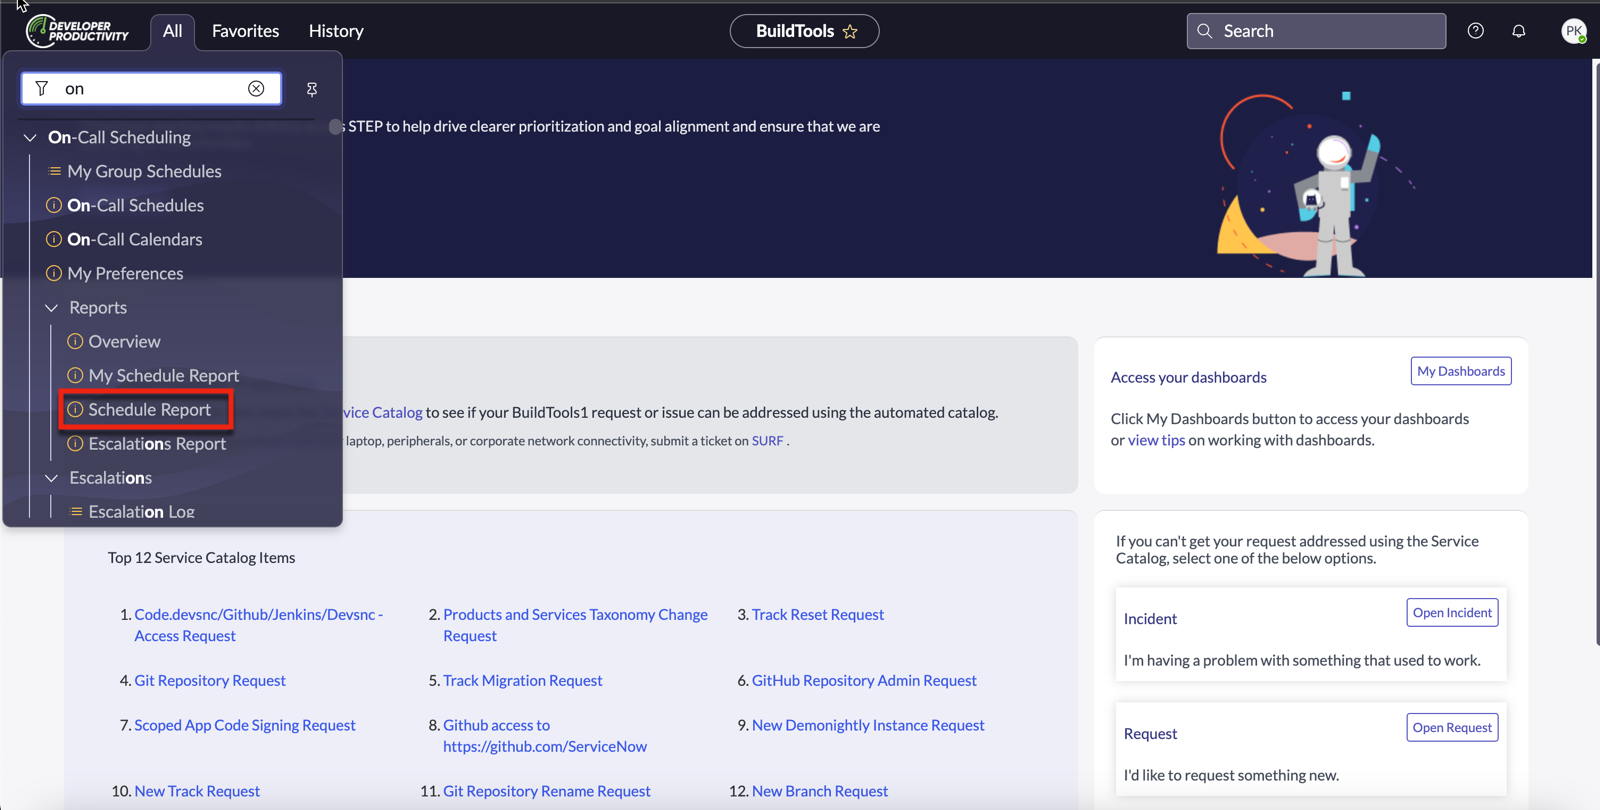Click the search magnifier icon
Screen dimensions: 1600x810
click(1205, 31)
